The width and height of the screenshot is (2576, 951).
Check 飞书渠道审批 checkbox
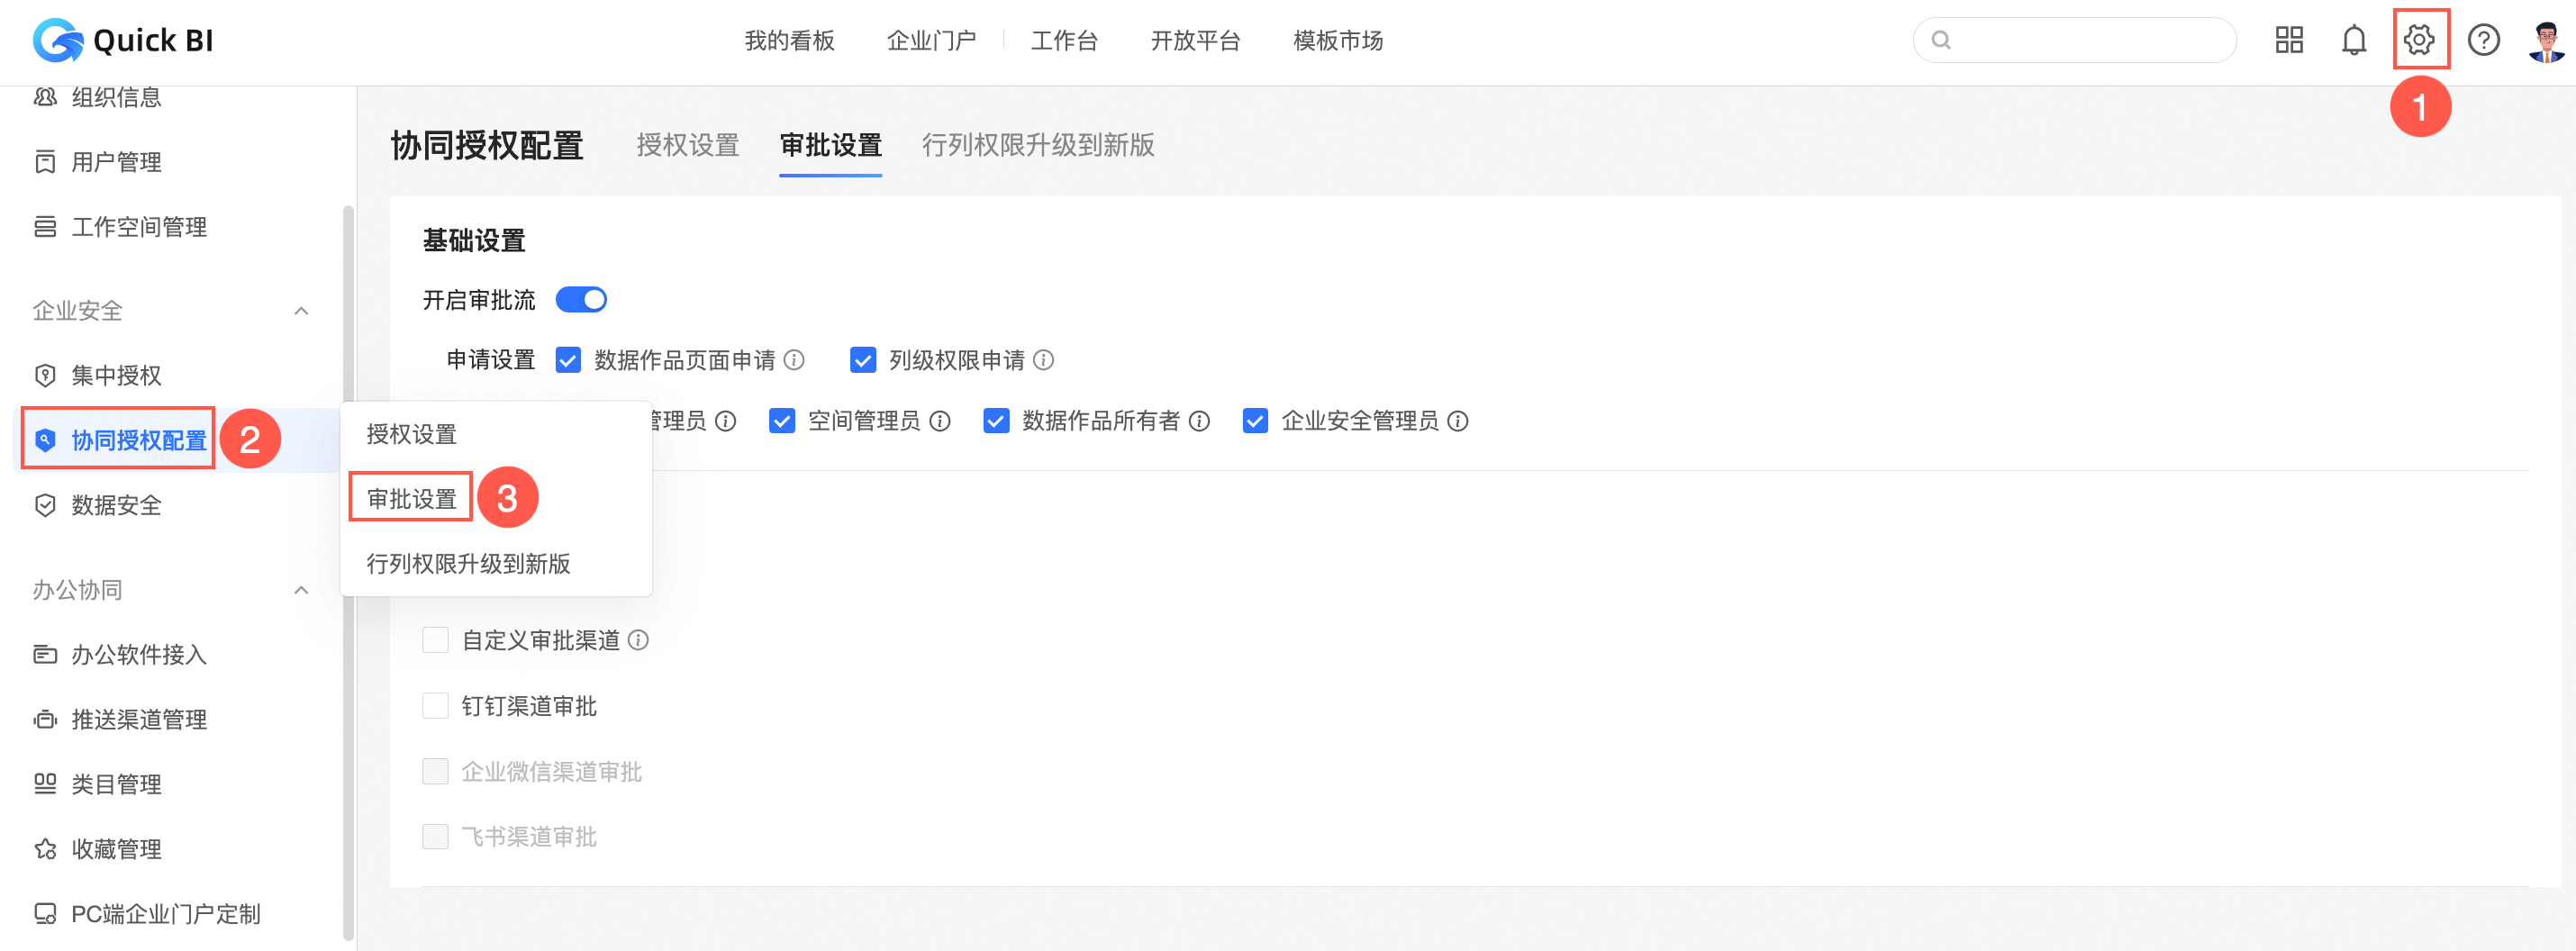click(435, 836)
